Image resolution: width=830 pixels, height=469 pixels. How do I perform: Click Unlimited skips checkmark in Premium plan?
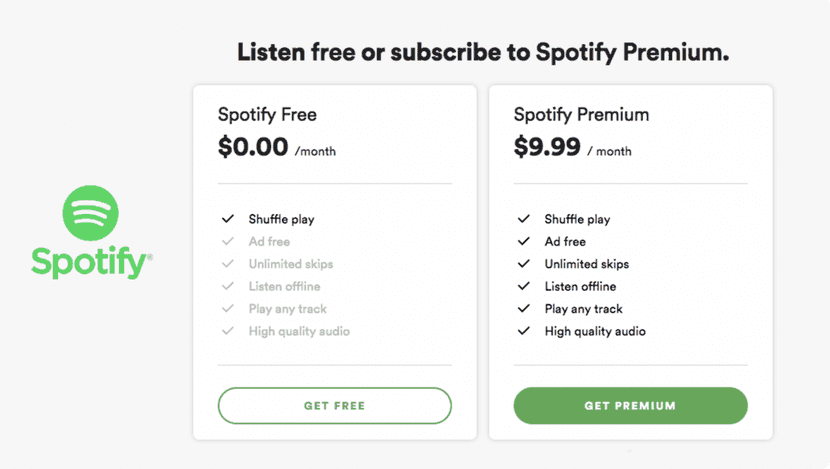[x=524, y=264]
